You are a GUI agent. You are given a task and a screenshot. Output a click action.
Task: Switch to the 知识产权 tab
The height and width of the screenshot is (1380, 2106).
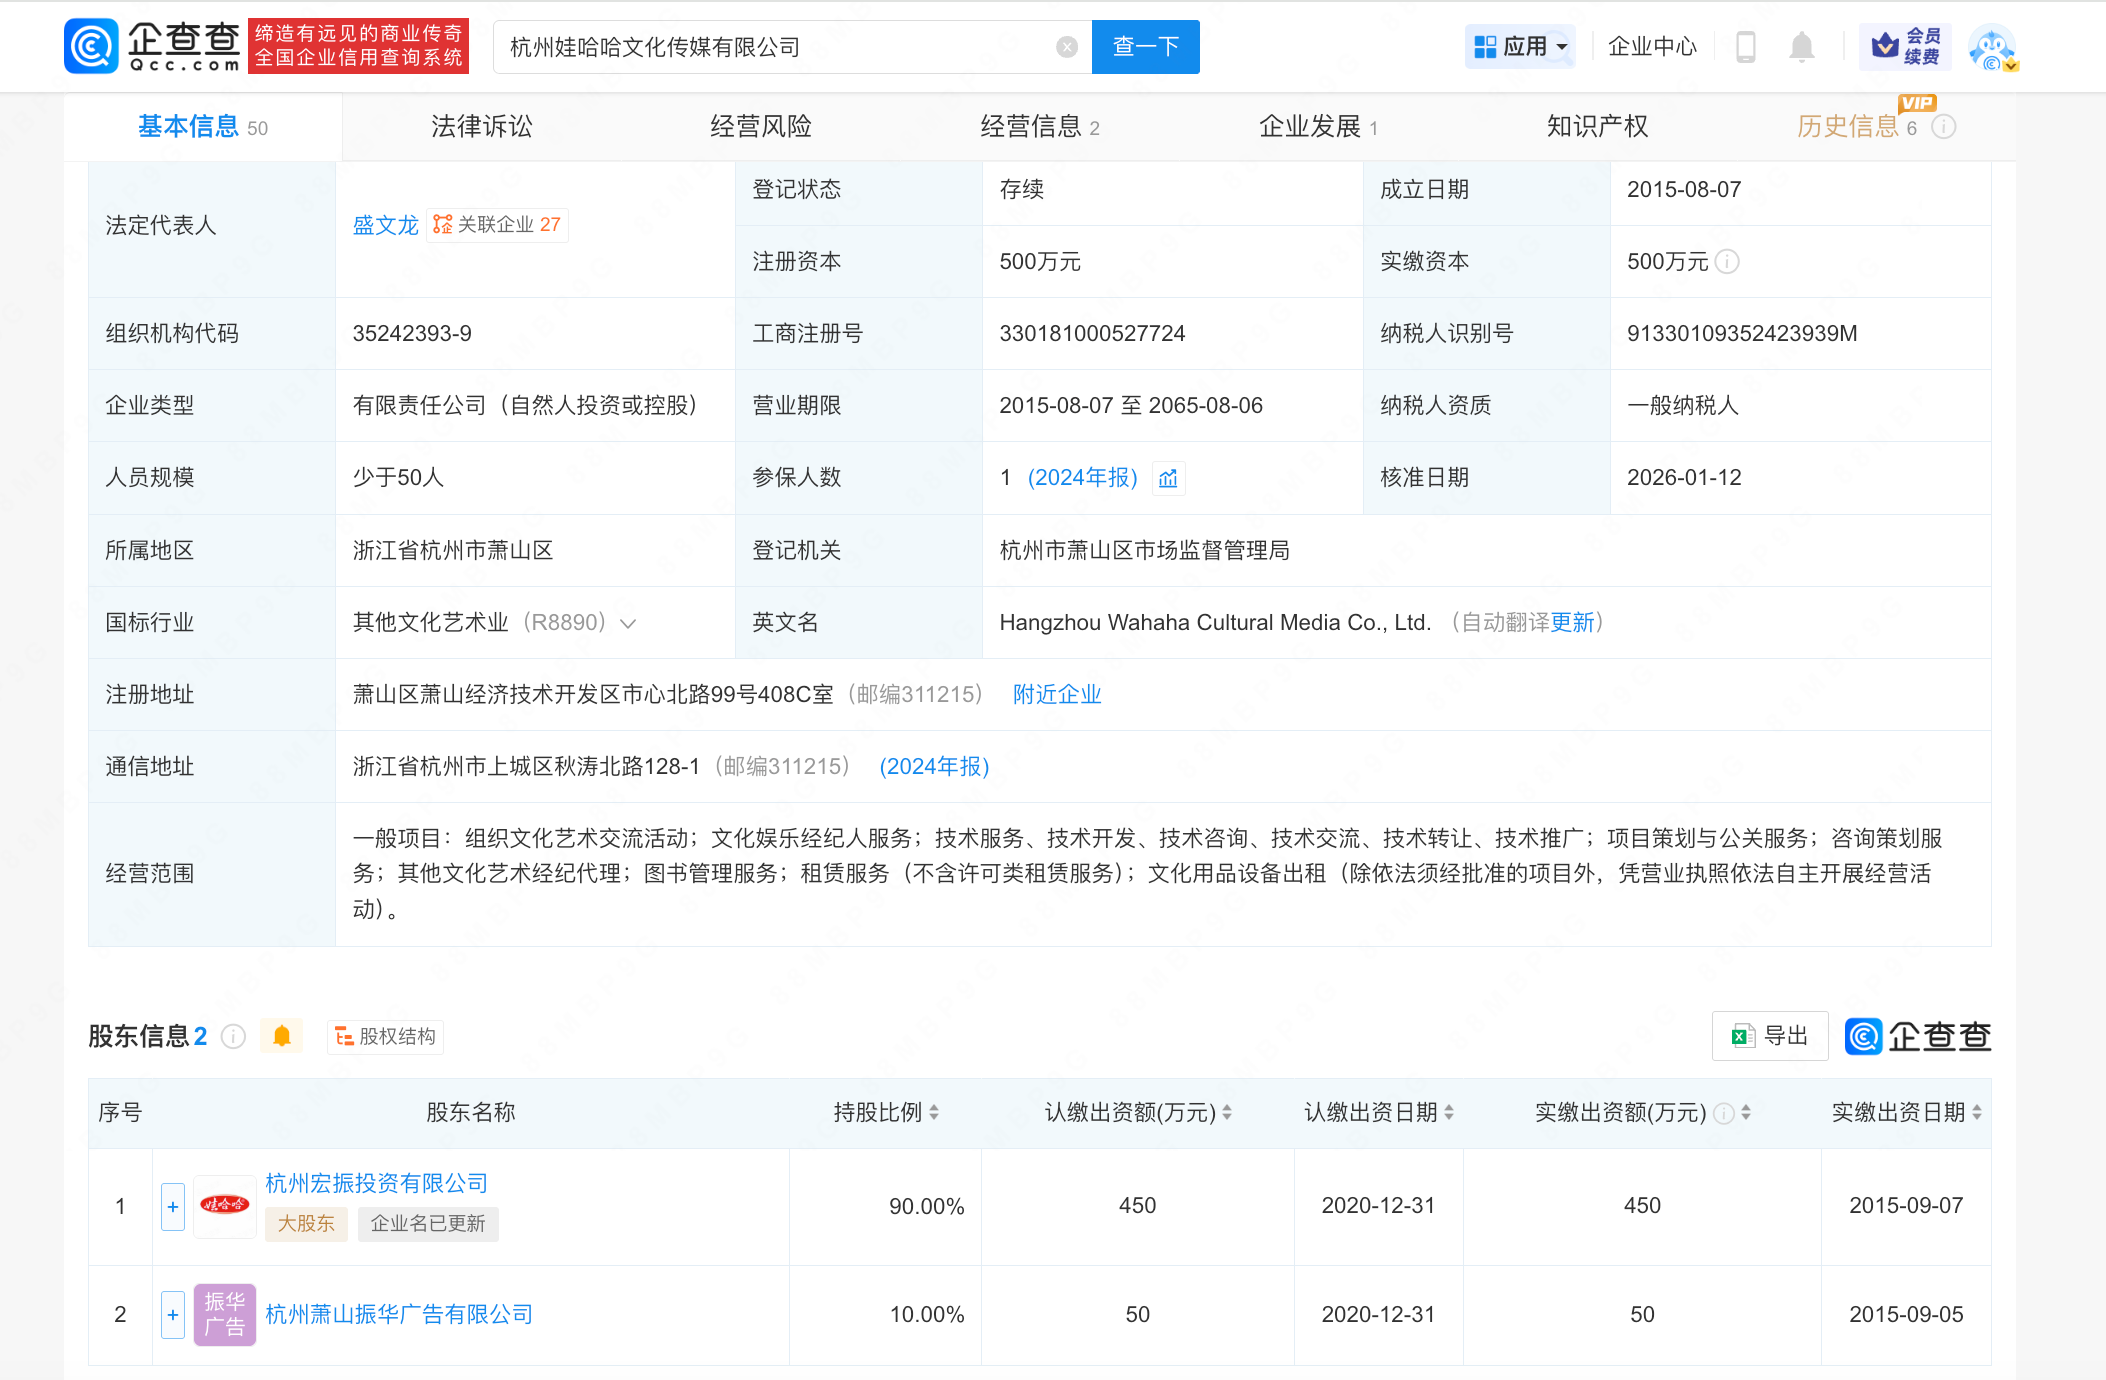(x=1597, y=127)
